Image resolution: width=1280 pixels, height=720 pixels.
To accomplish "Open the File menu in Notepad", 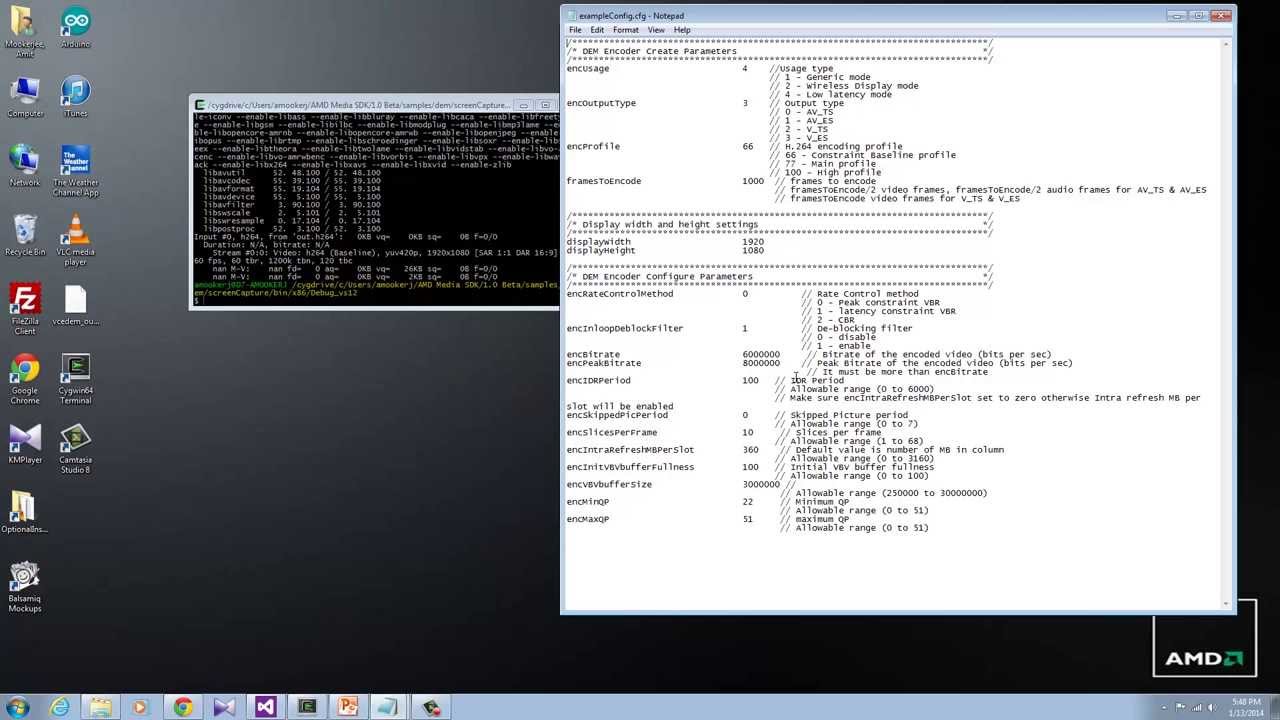I will tap(576, 30).
